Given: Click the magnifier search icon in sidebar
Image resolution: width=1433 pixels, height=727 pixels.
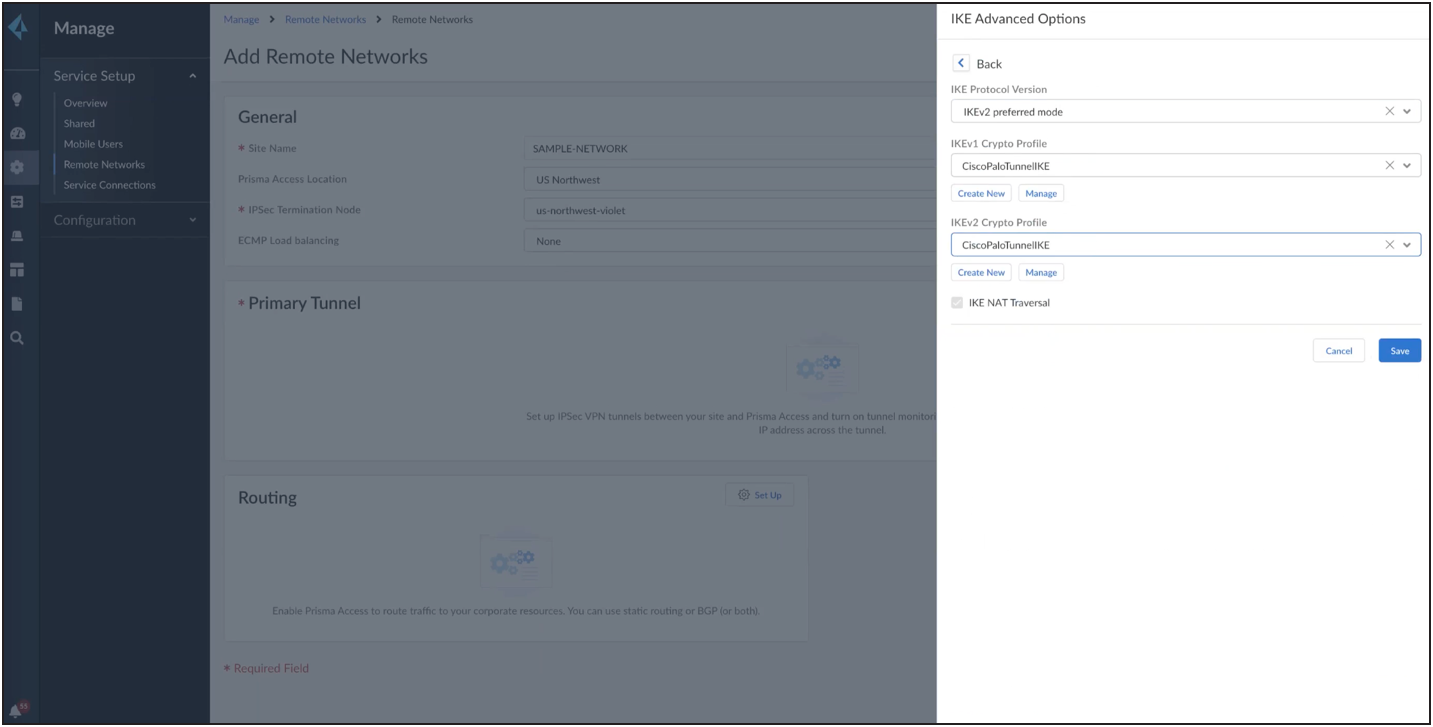Looking at the screenshot, I should pyautogui.click(x=18, y=338).
